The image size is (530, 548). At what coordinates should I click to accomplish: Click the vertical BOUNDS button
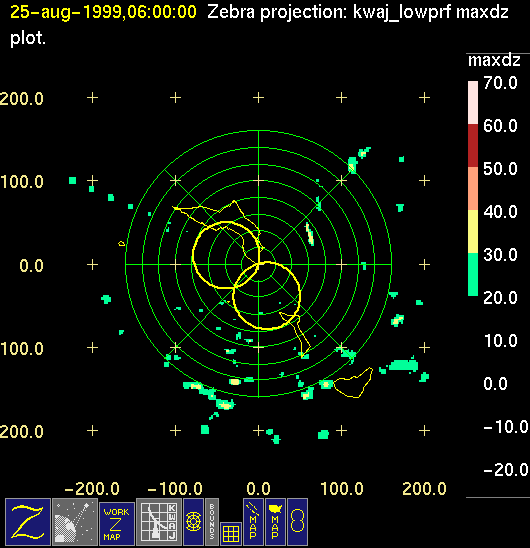coord(212,522)
